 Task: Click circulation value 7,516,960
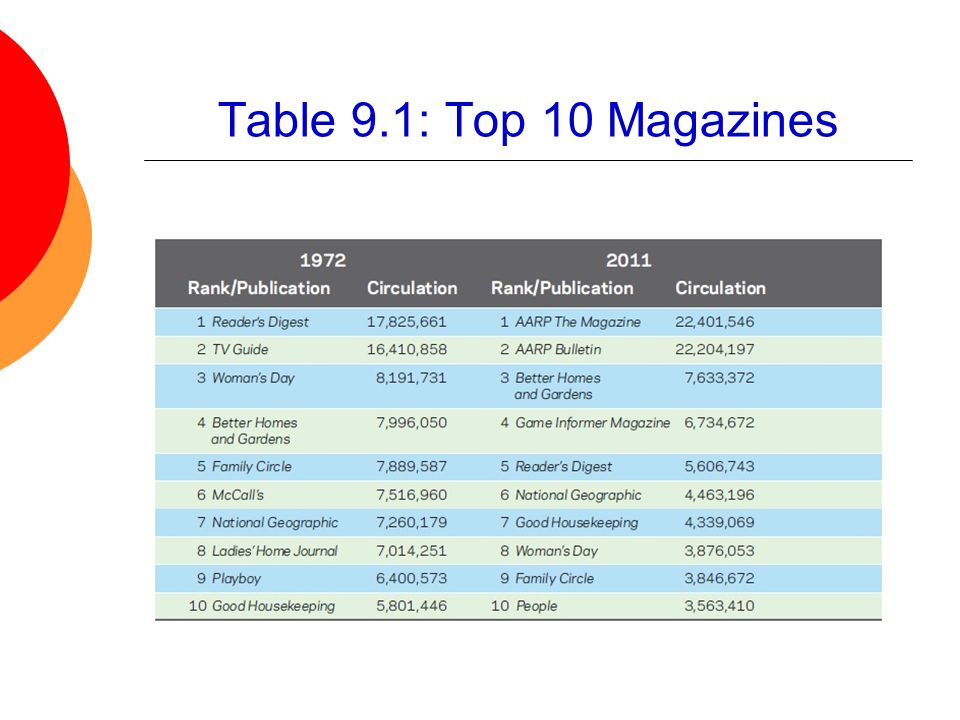pos(411,495)
